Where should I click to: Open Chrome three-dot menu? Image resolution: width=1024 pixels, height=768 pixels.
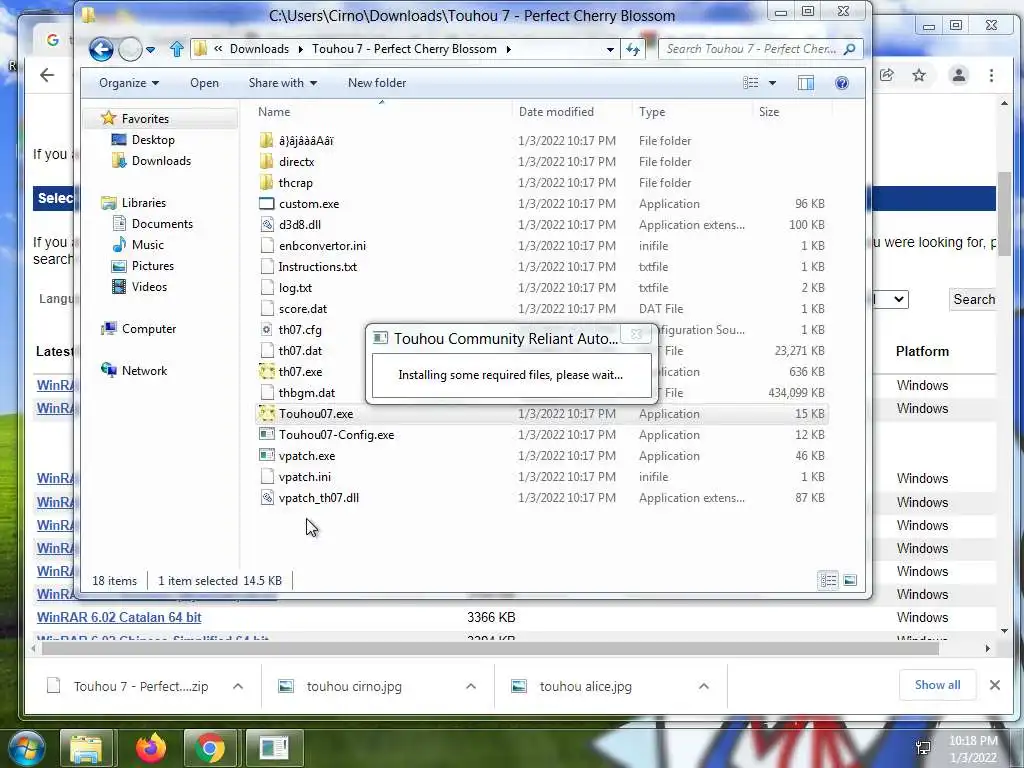[x=991, y=75]
